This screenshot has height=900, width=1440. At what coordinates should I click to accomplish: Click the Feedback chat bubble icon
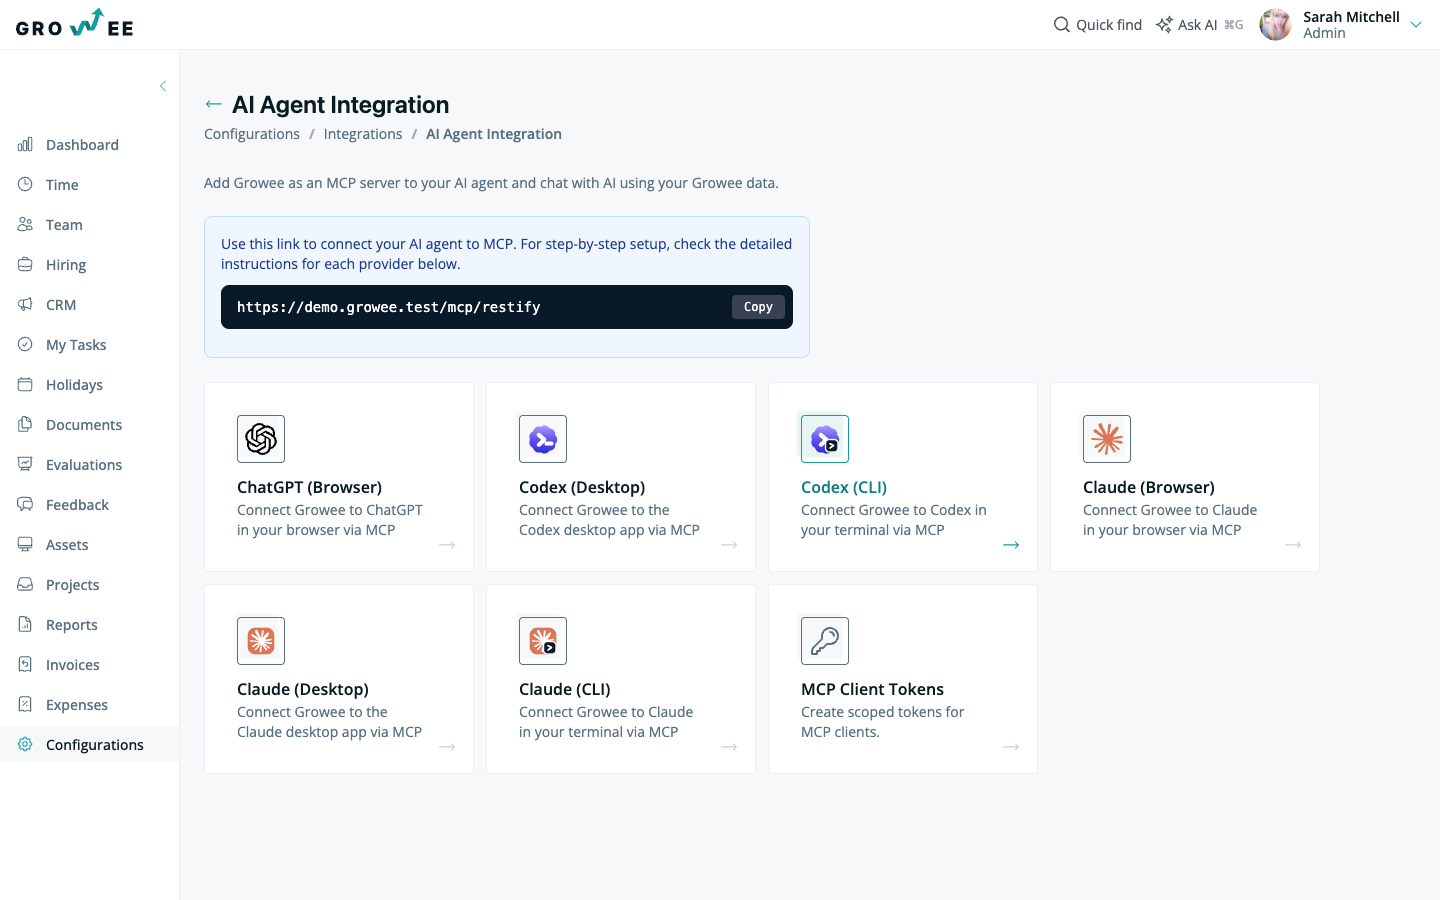[25, 505]
